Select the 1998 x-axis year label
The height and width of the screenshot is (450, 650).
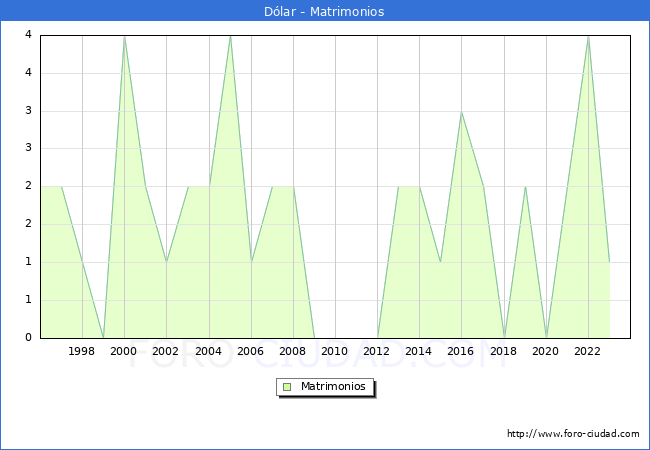[82, 351]
